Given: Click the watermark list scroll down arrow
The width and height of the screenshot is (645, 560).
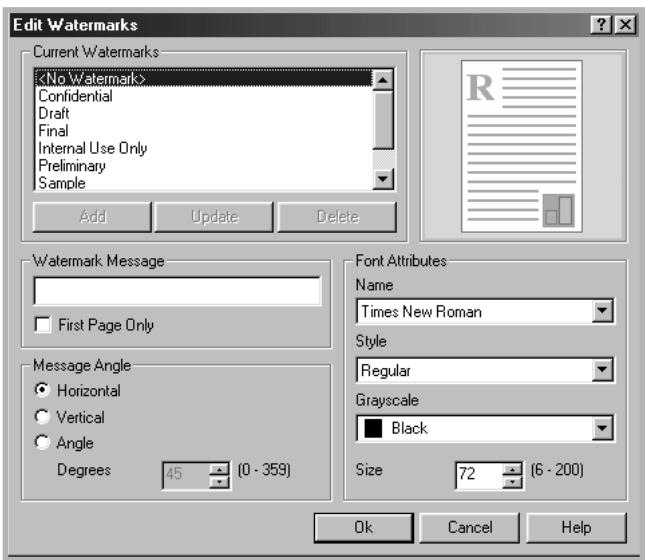Looking at the screenshot, I should coord(383,179).
